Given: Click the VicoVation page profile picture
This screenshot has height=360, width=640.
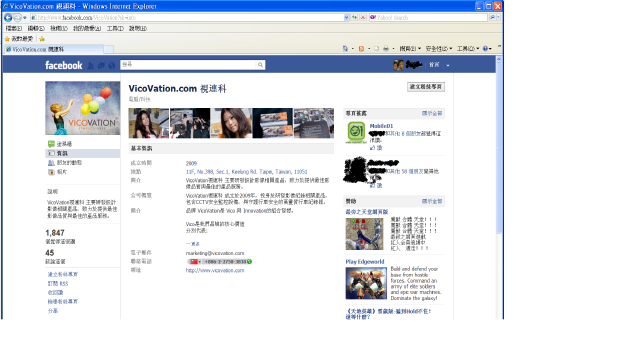Looking at the screenshot, I should click(82, 108).
